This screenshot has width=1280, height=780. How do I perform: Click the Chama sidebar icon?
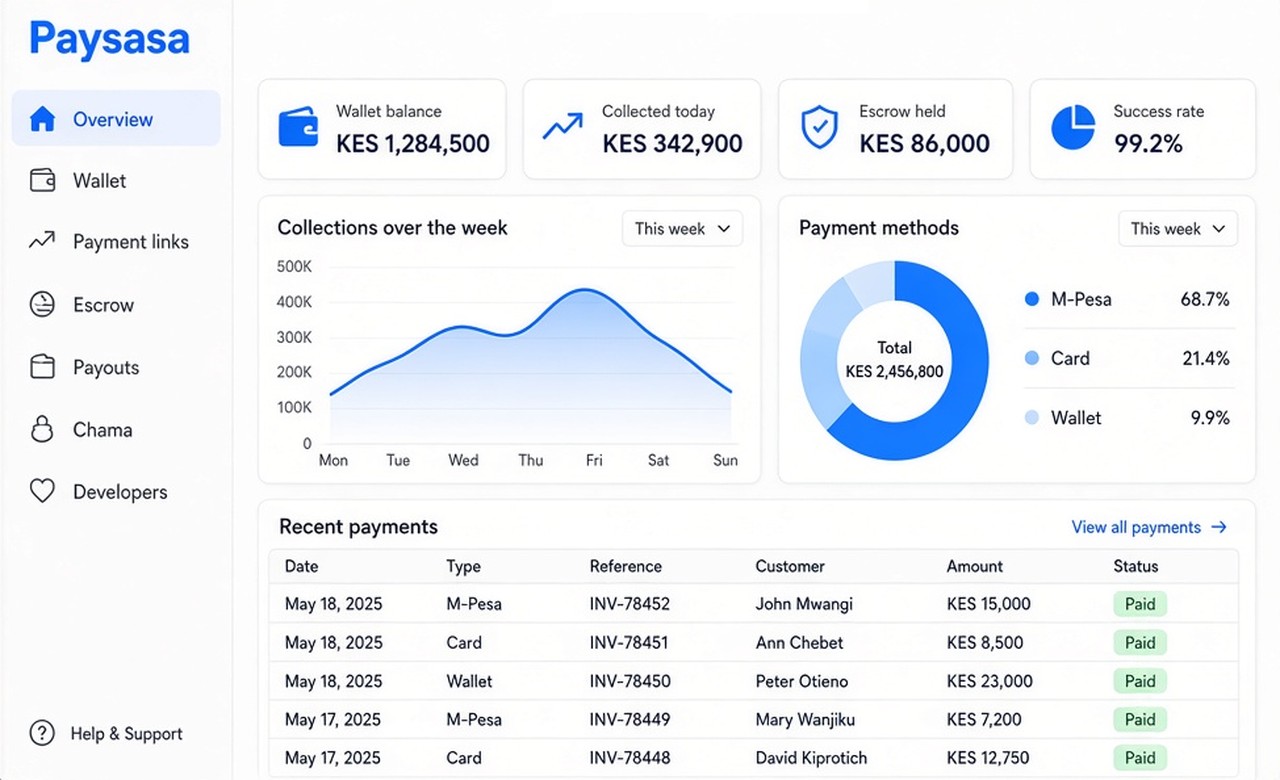pyautogui.click(x=42, y=429)
